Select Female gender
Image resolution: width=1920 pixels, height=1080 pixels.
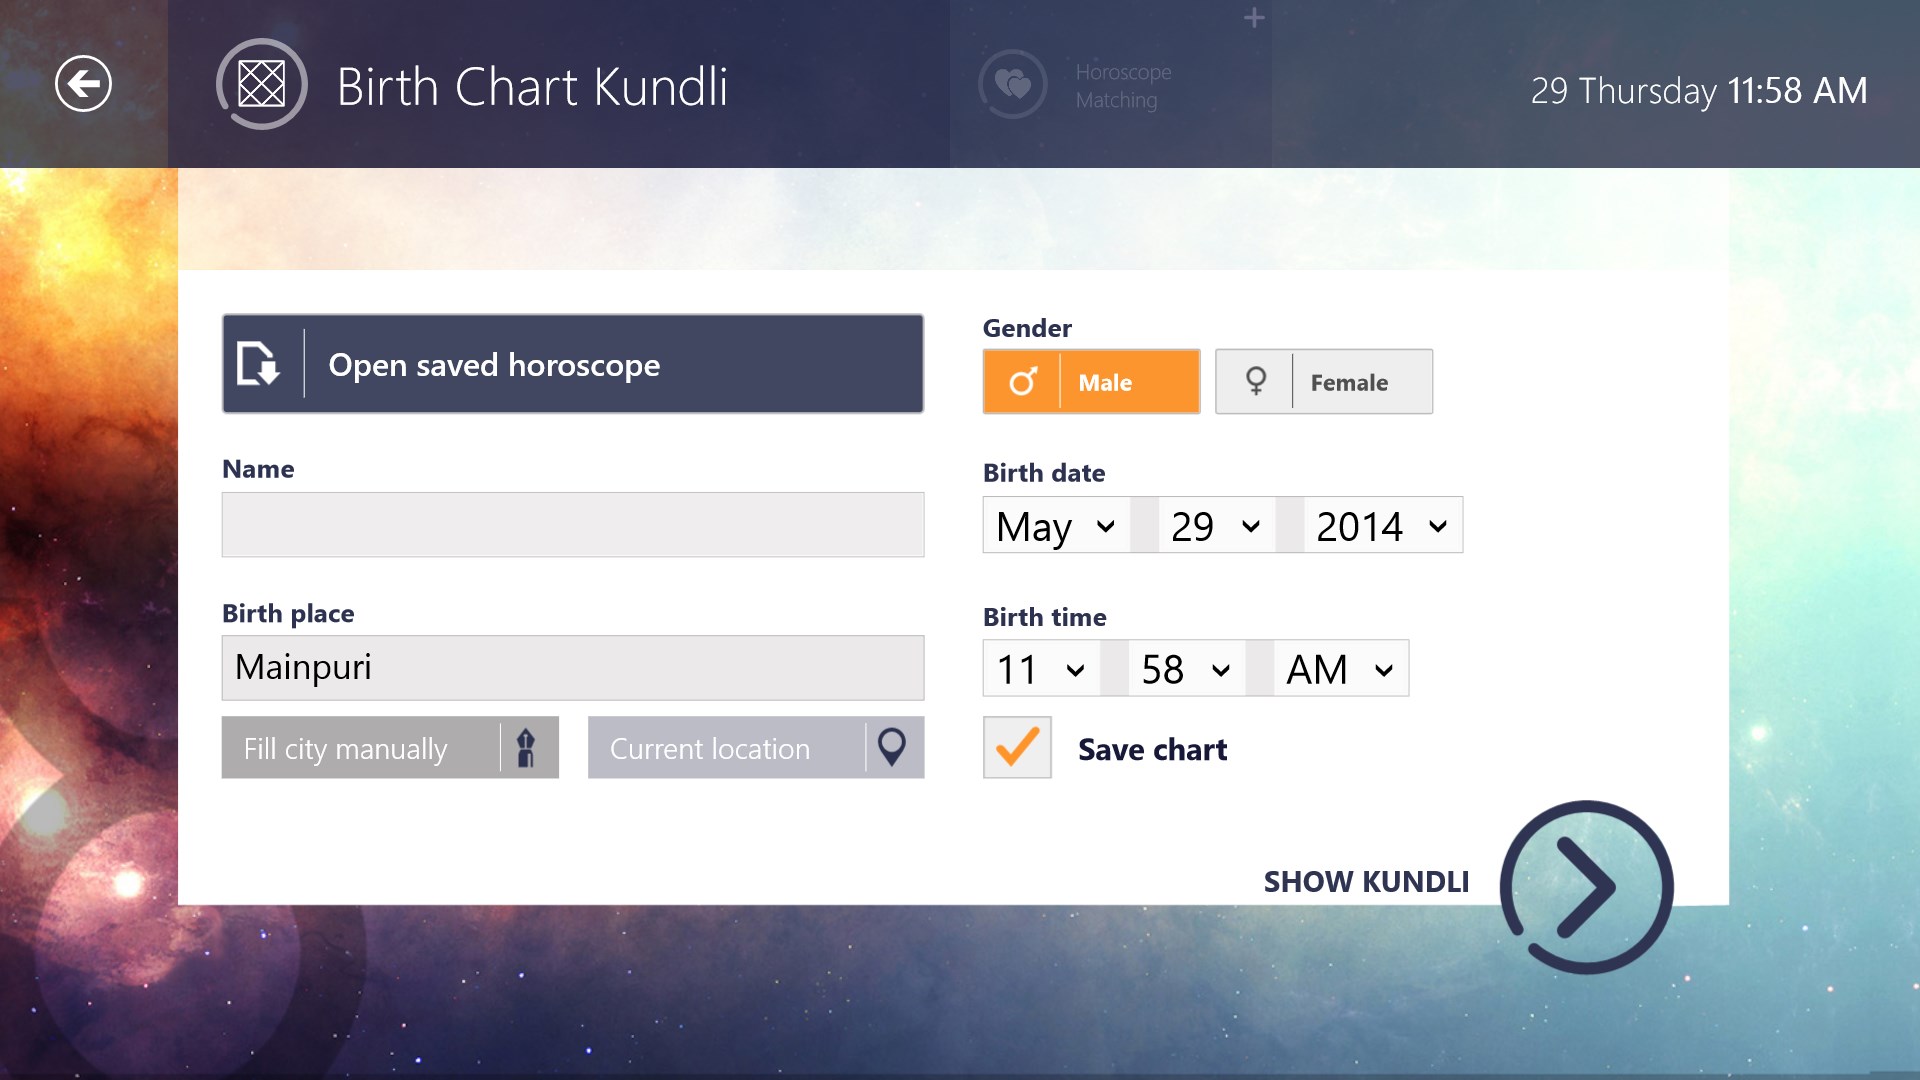coord(1324,381)
